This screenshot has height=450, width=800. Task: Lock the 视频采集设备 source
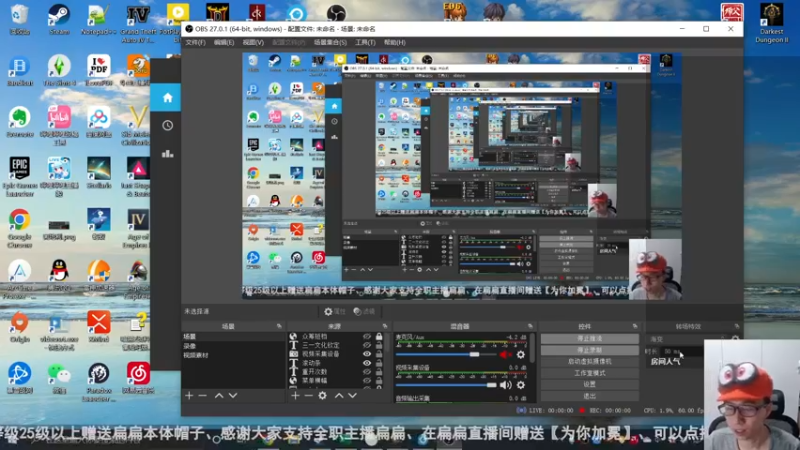click(x=379, y=354)
